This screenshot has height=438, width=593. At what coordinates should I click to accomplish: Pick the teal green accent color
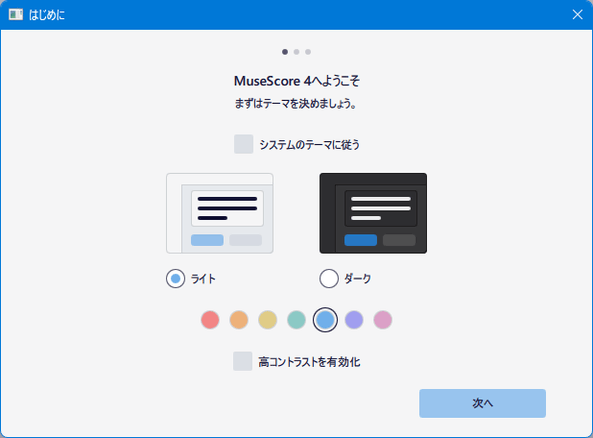pos(296,320)
